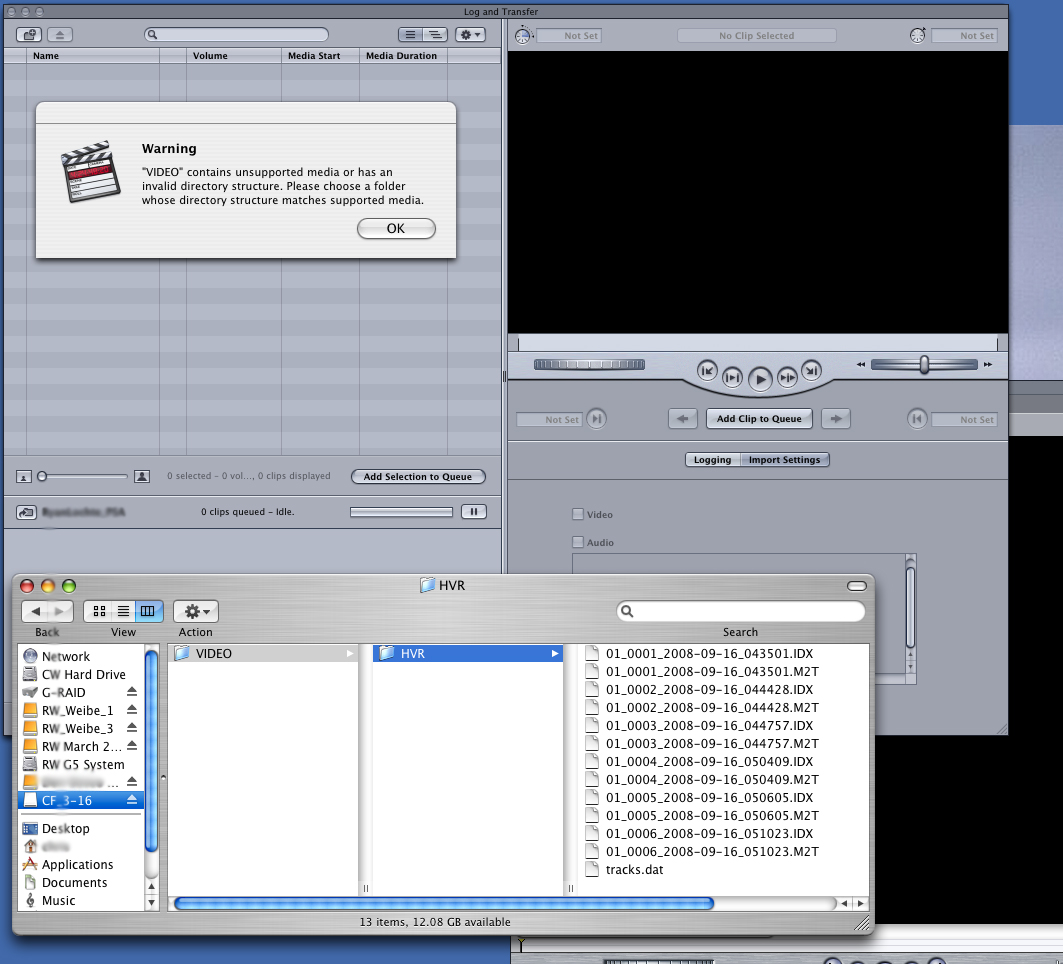
Task: Pause the transfer queue
Action: click(x=473, y=512)
